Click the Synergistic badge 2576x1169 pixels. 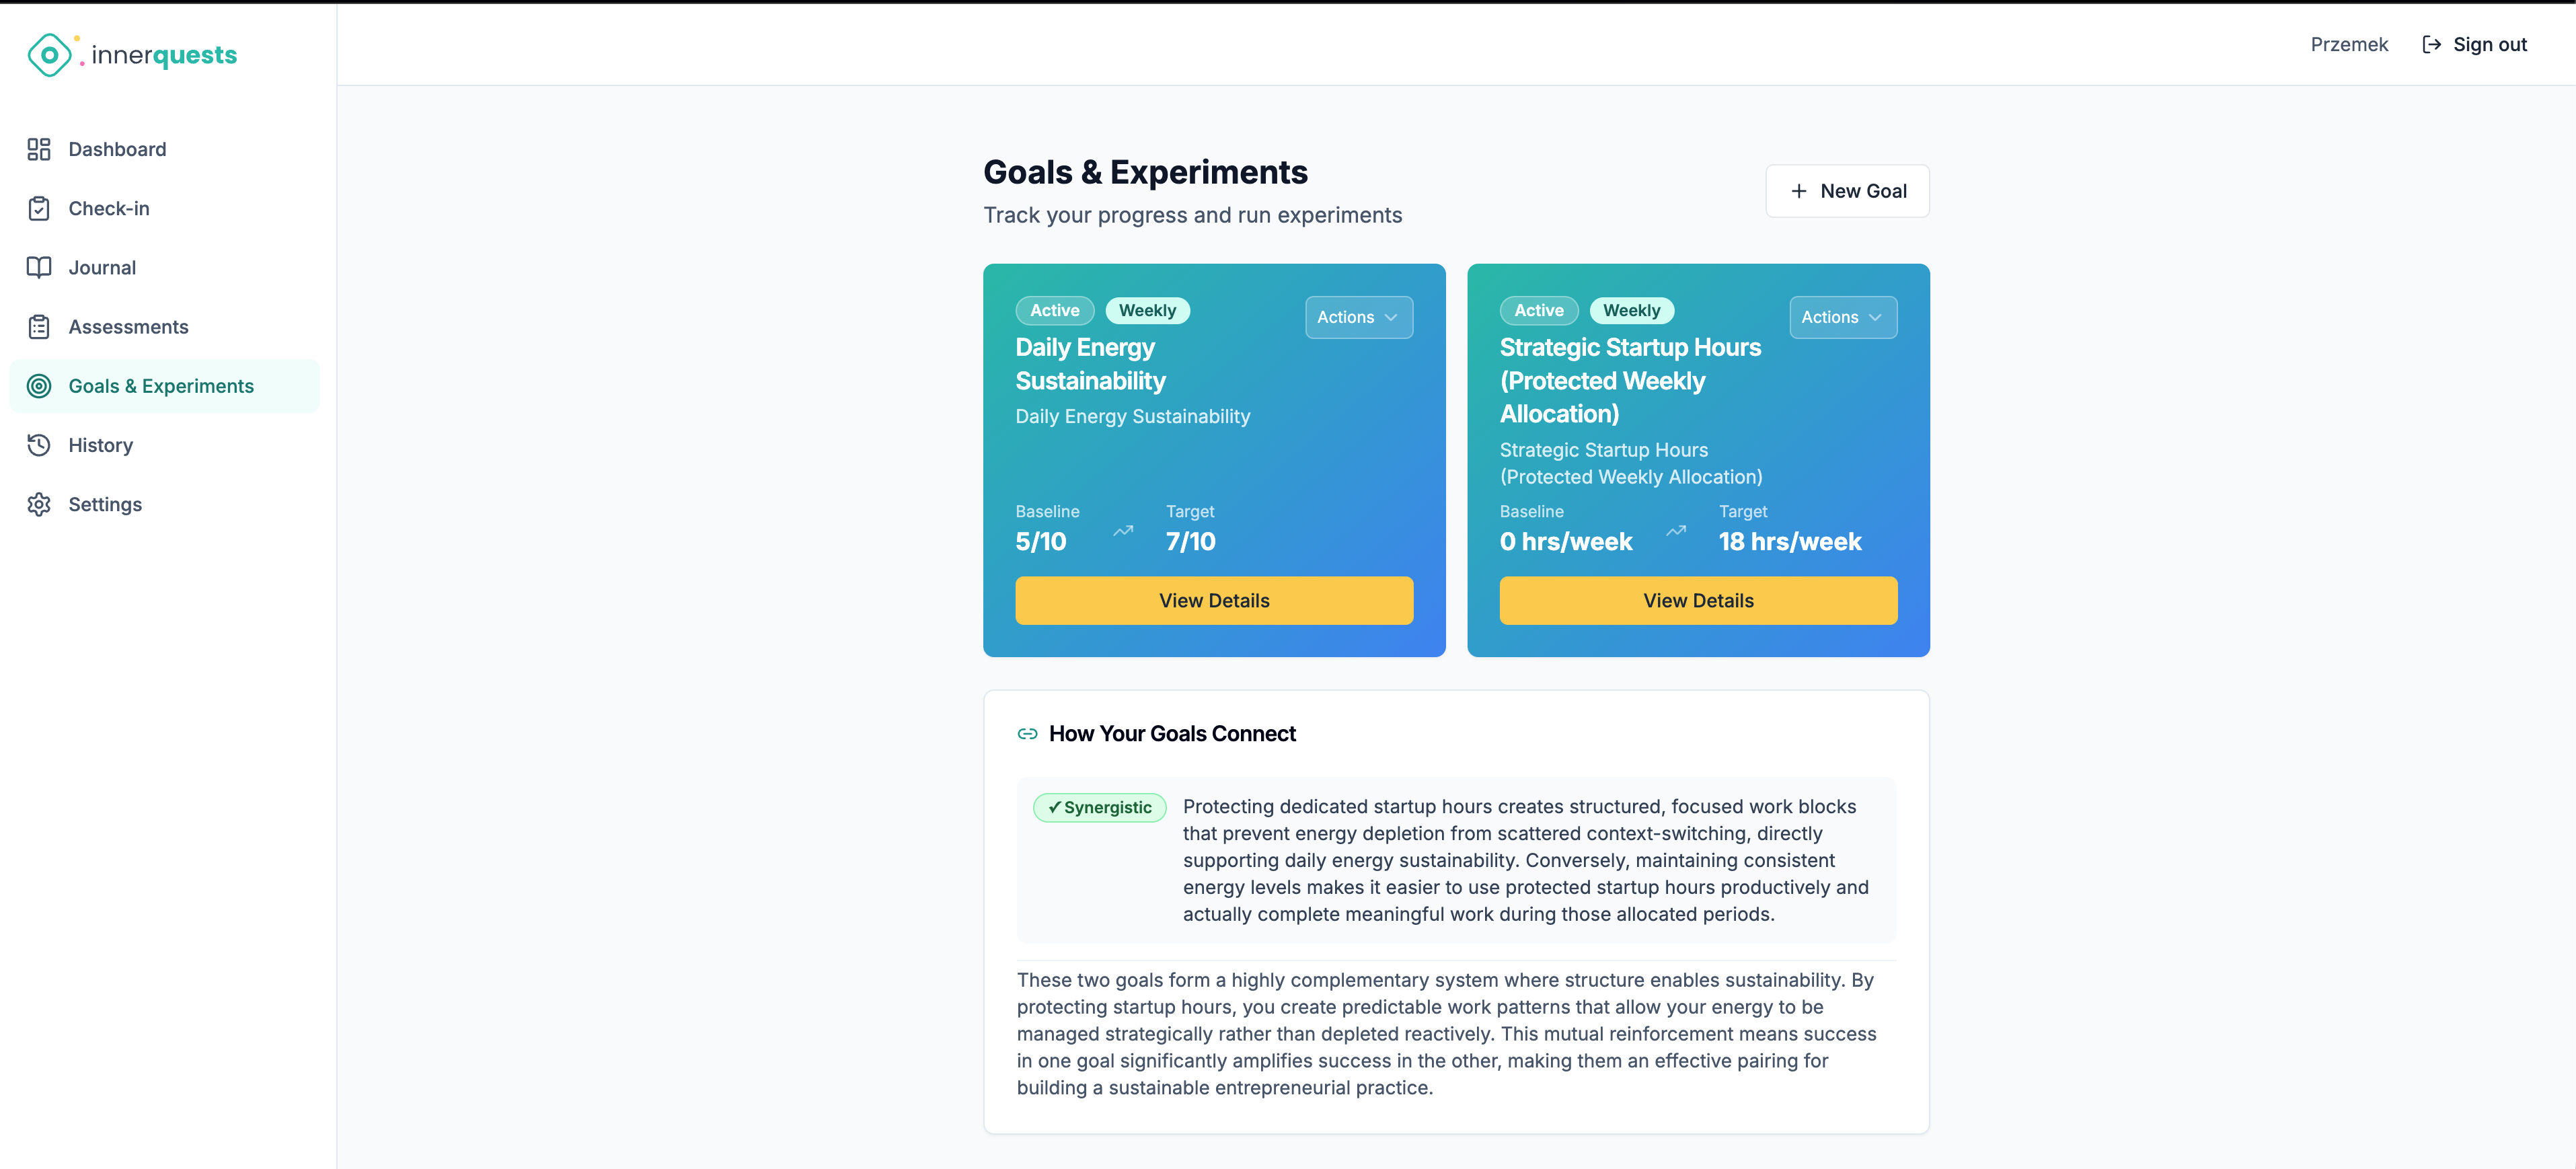coord(1099,807)
